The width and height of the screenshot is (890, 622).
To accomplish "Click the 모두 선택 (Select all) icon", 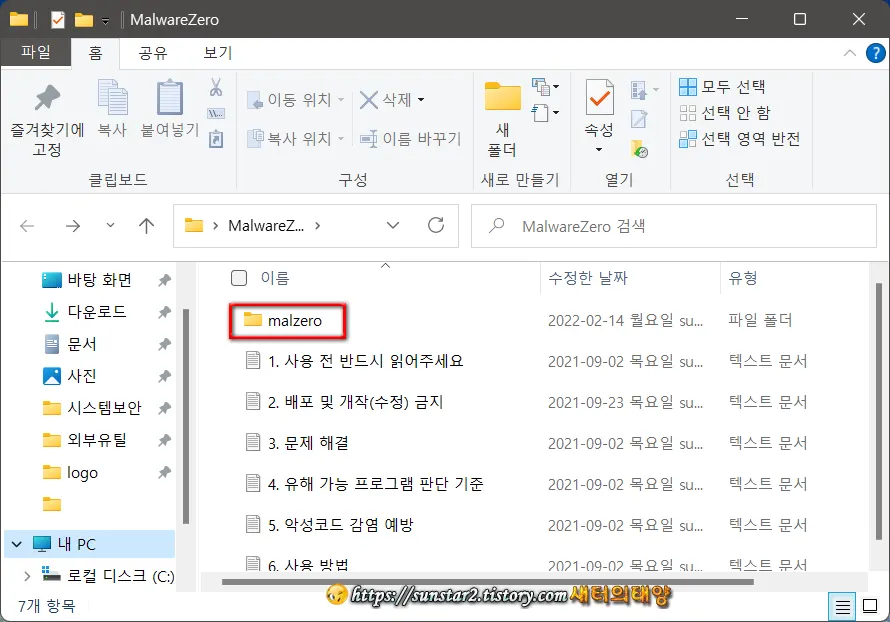I will (689, 86).
